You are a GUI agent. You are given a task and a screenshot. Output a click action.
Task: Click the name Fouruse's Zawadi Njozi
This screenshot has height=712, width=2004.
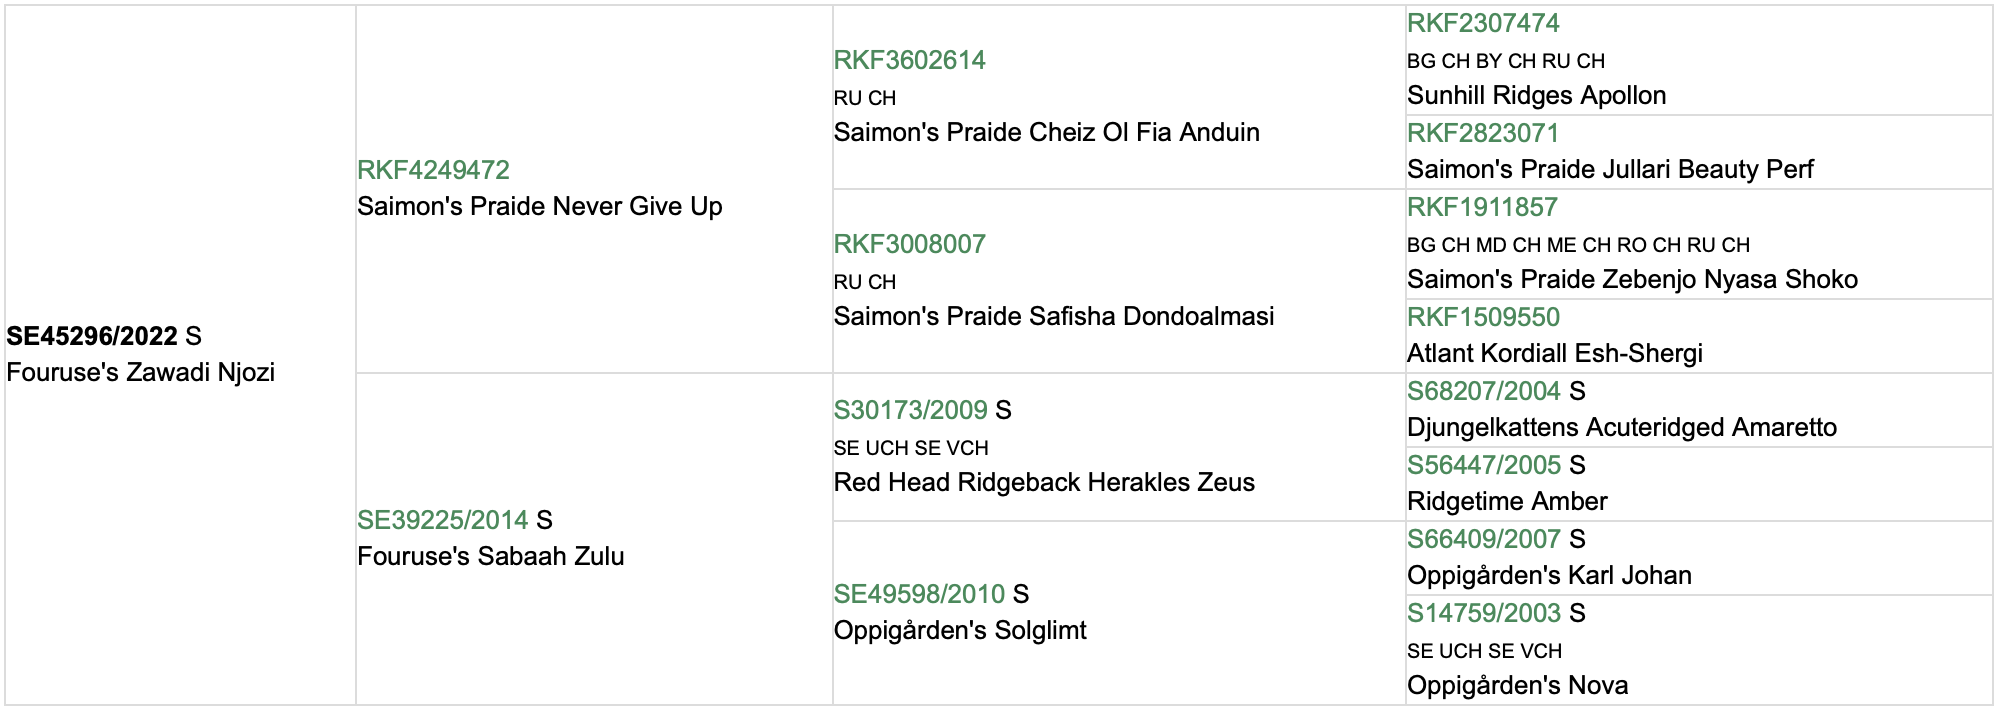coord(140,372)
